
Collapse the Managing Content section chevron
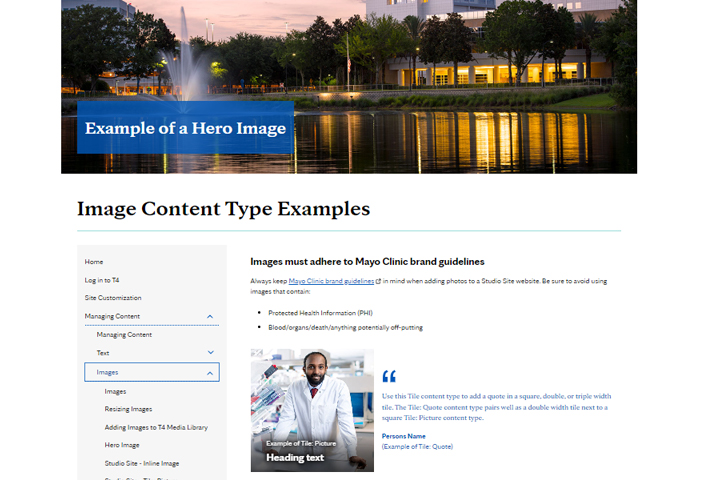[210, 316]
